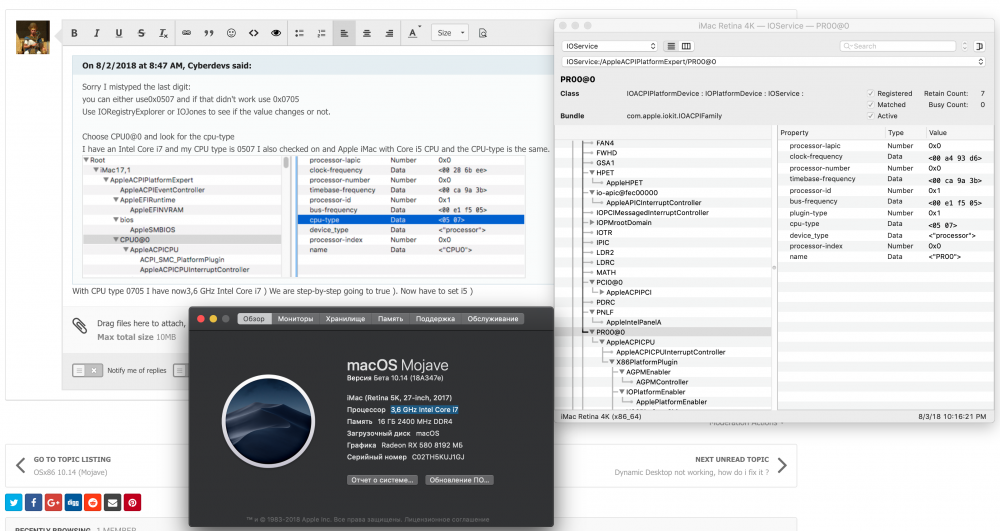The height and width of the screenshot is (531, 1000).
Task: Share topic on Google Plus
Action: [54, 502]
